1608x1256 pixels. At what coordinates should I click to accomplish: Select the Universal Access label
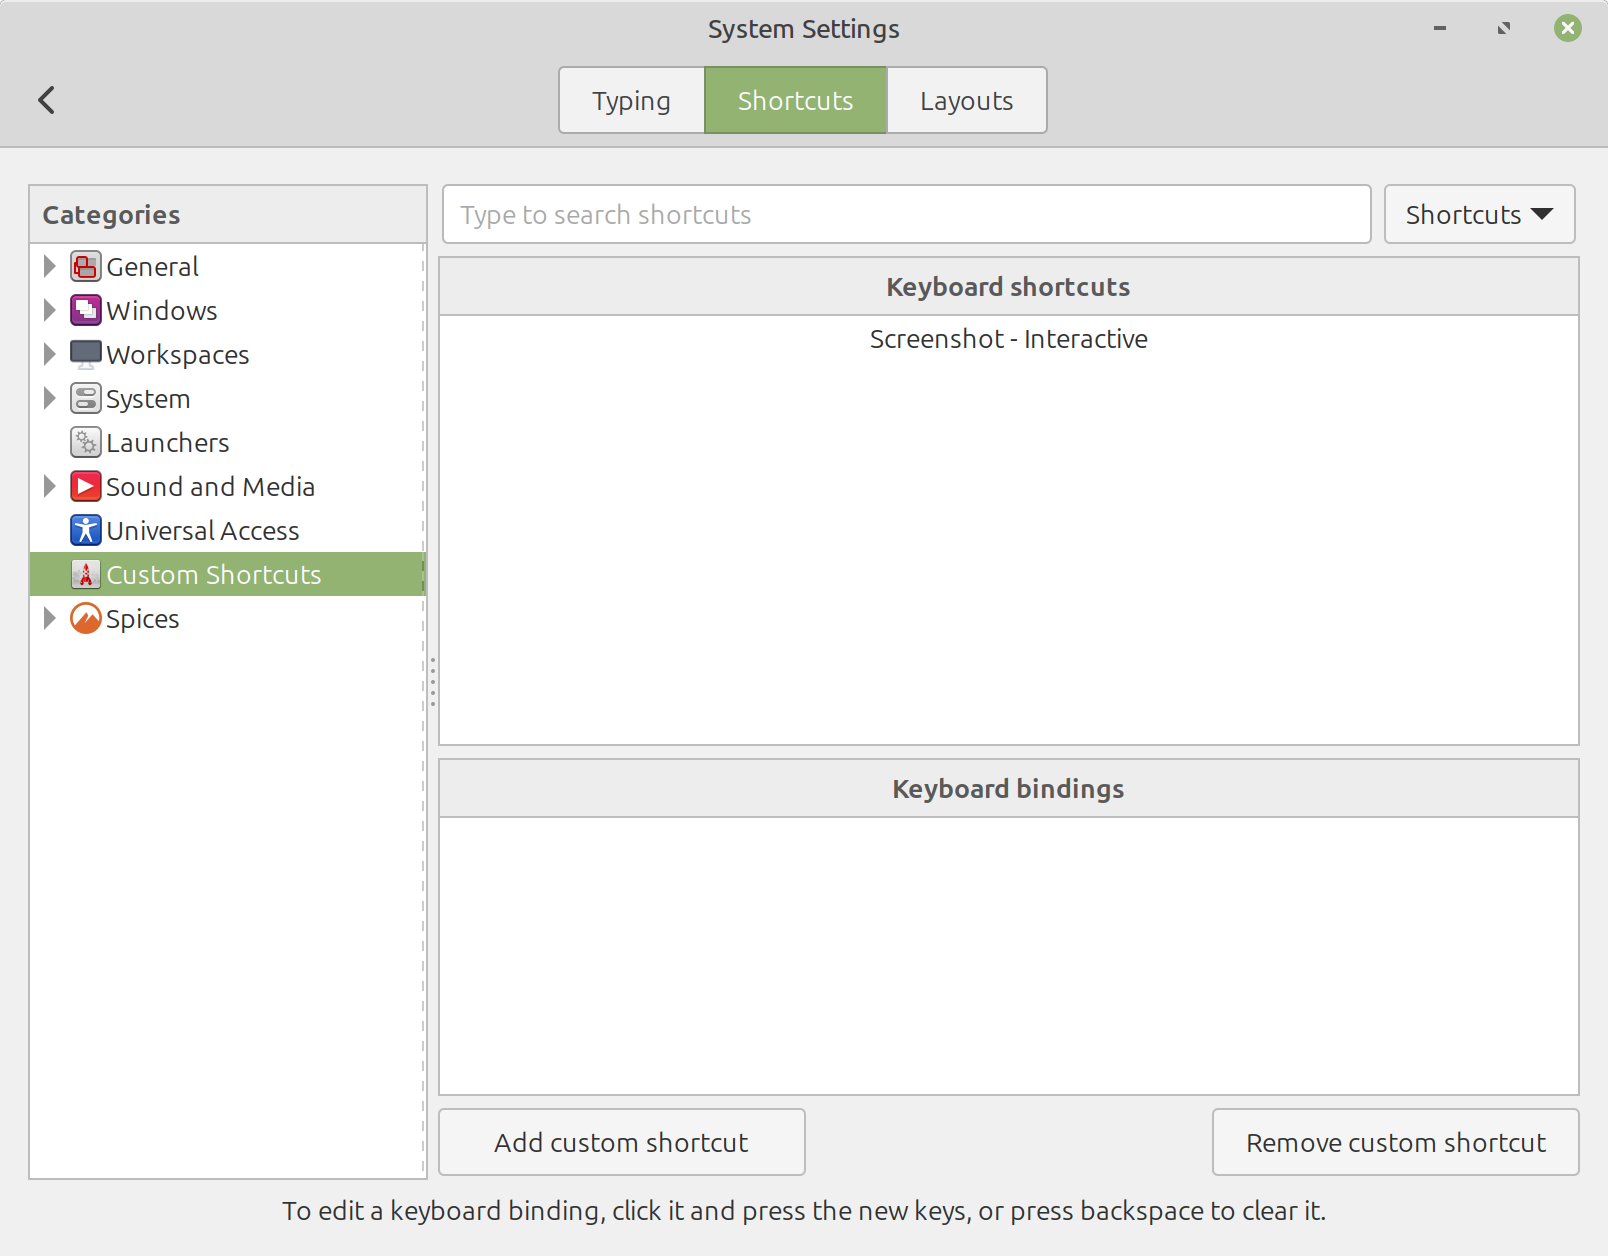(202, 531)
